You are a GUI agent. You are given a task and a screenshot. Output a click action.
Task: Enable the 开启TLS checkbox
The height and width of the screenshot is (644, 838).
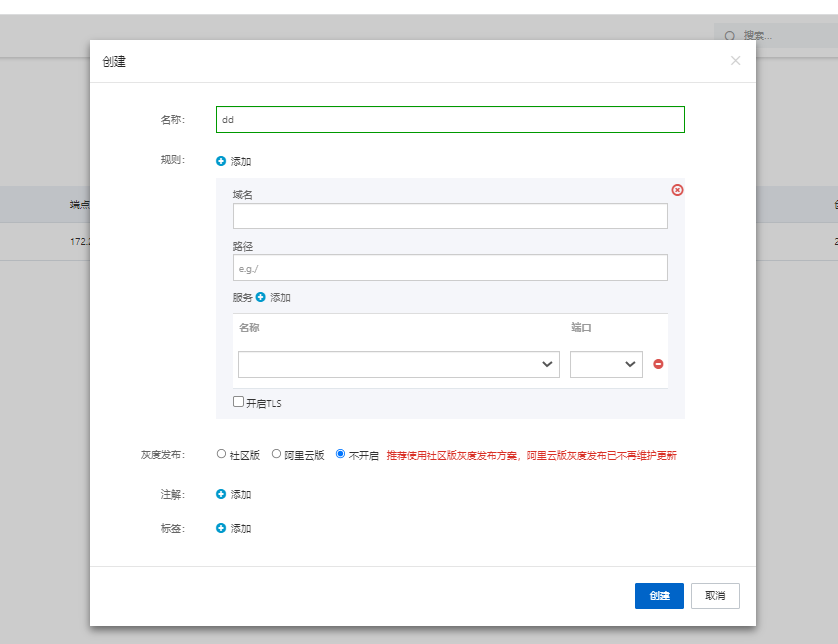point(238,402)
